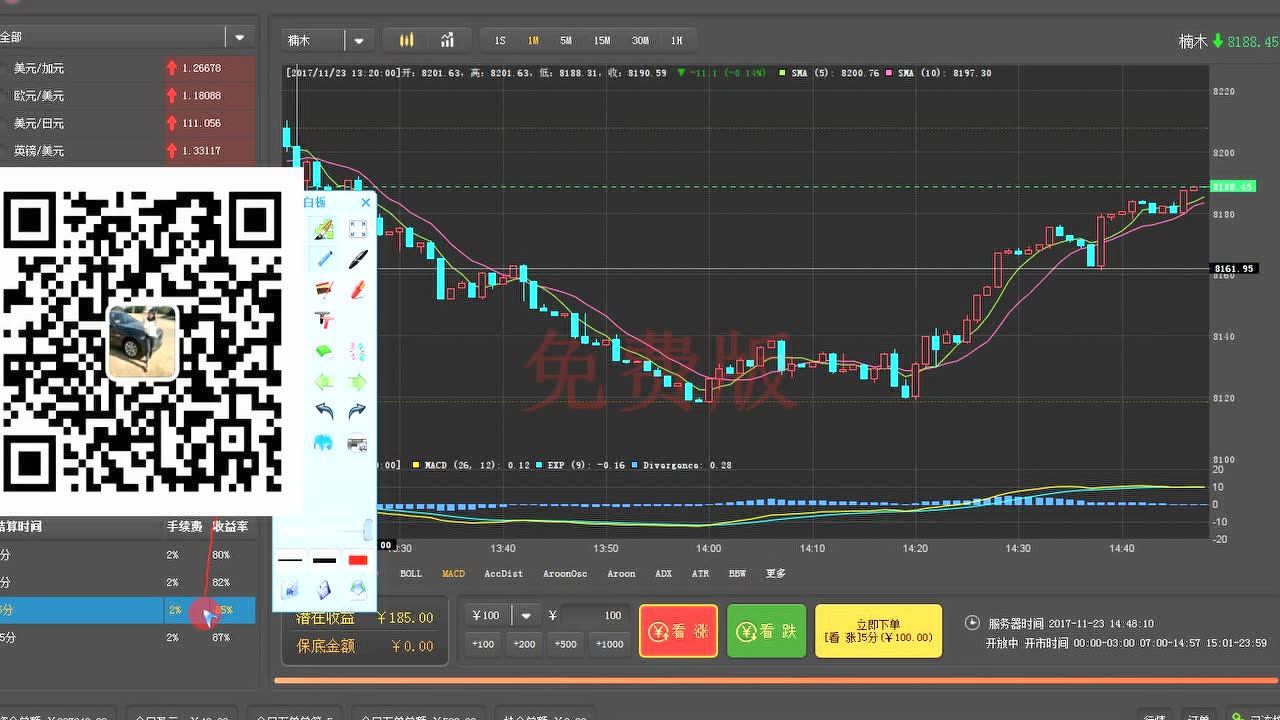
Task: Close the 白板 whiteboard panel
Action: (x=366, y=202)
